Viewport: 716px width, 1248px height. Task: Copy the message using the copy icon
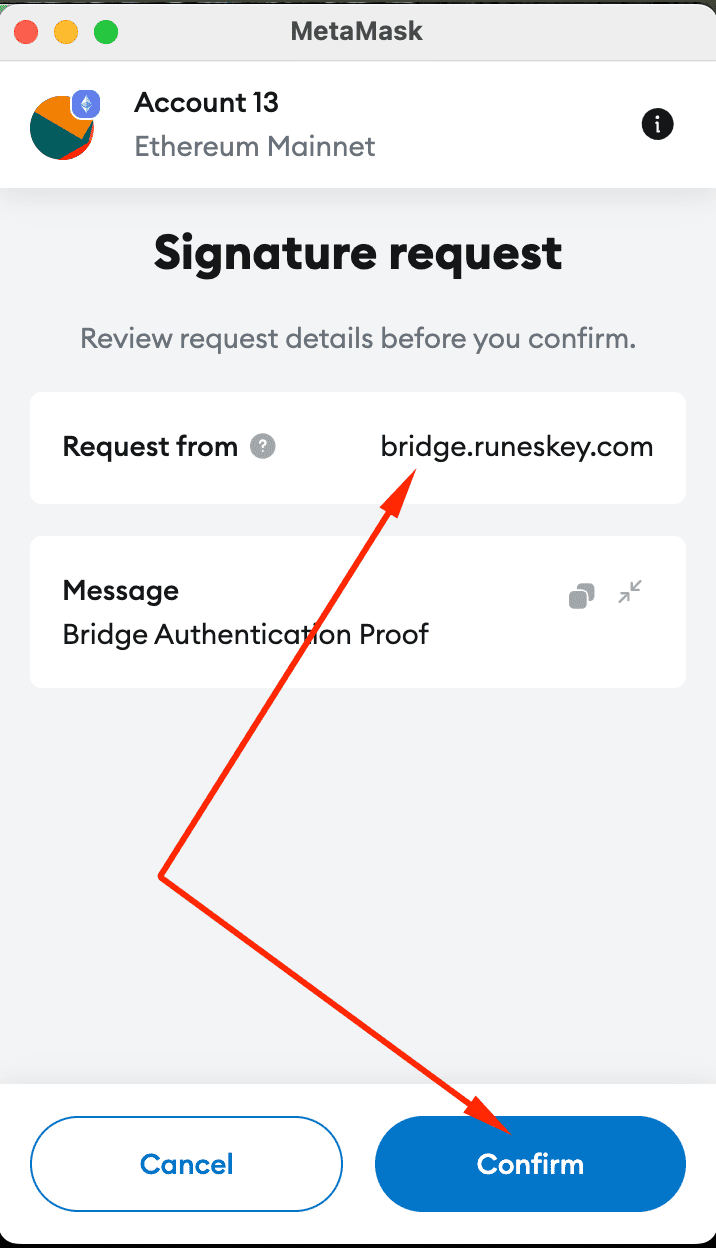[x=581, y=593]
